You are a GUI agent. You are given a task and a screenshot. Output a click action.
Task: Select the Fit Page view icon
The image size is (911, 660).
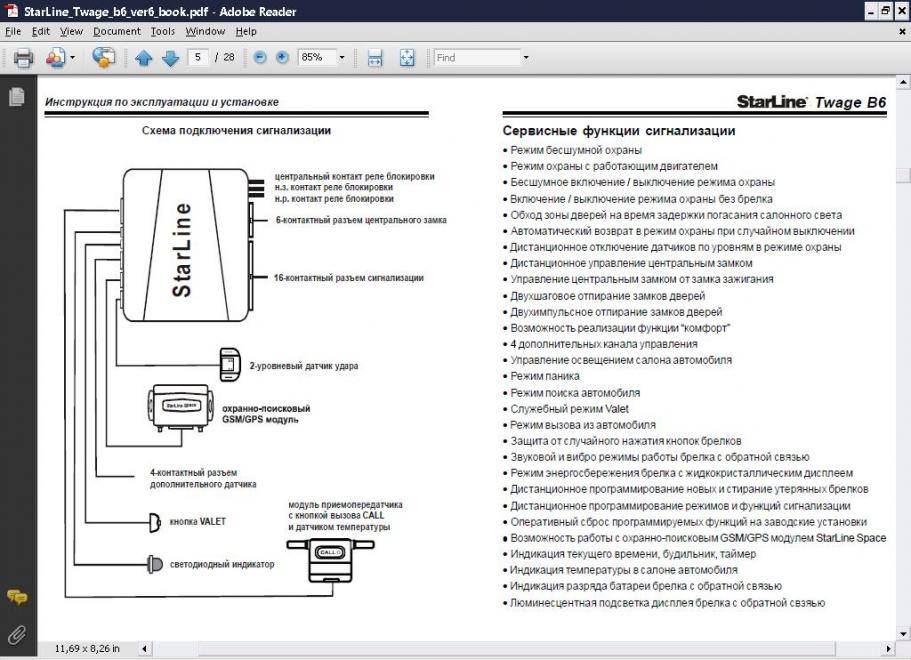(x=407, y=58)
